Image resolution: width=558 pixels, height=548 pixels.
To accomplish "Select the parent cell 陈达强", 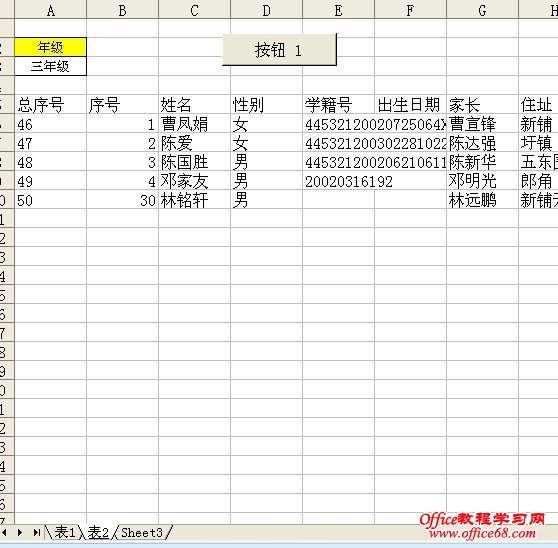I will tap(482, 143).
